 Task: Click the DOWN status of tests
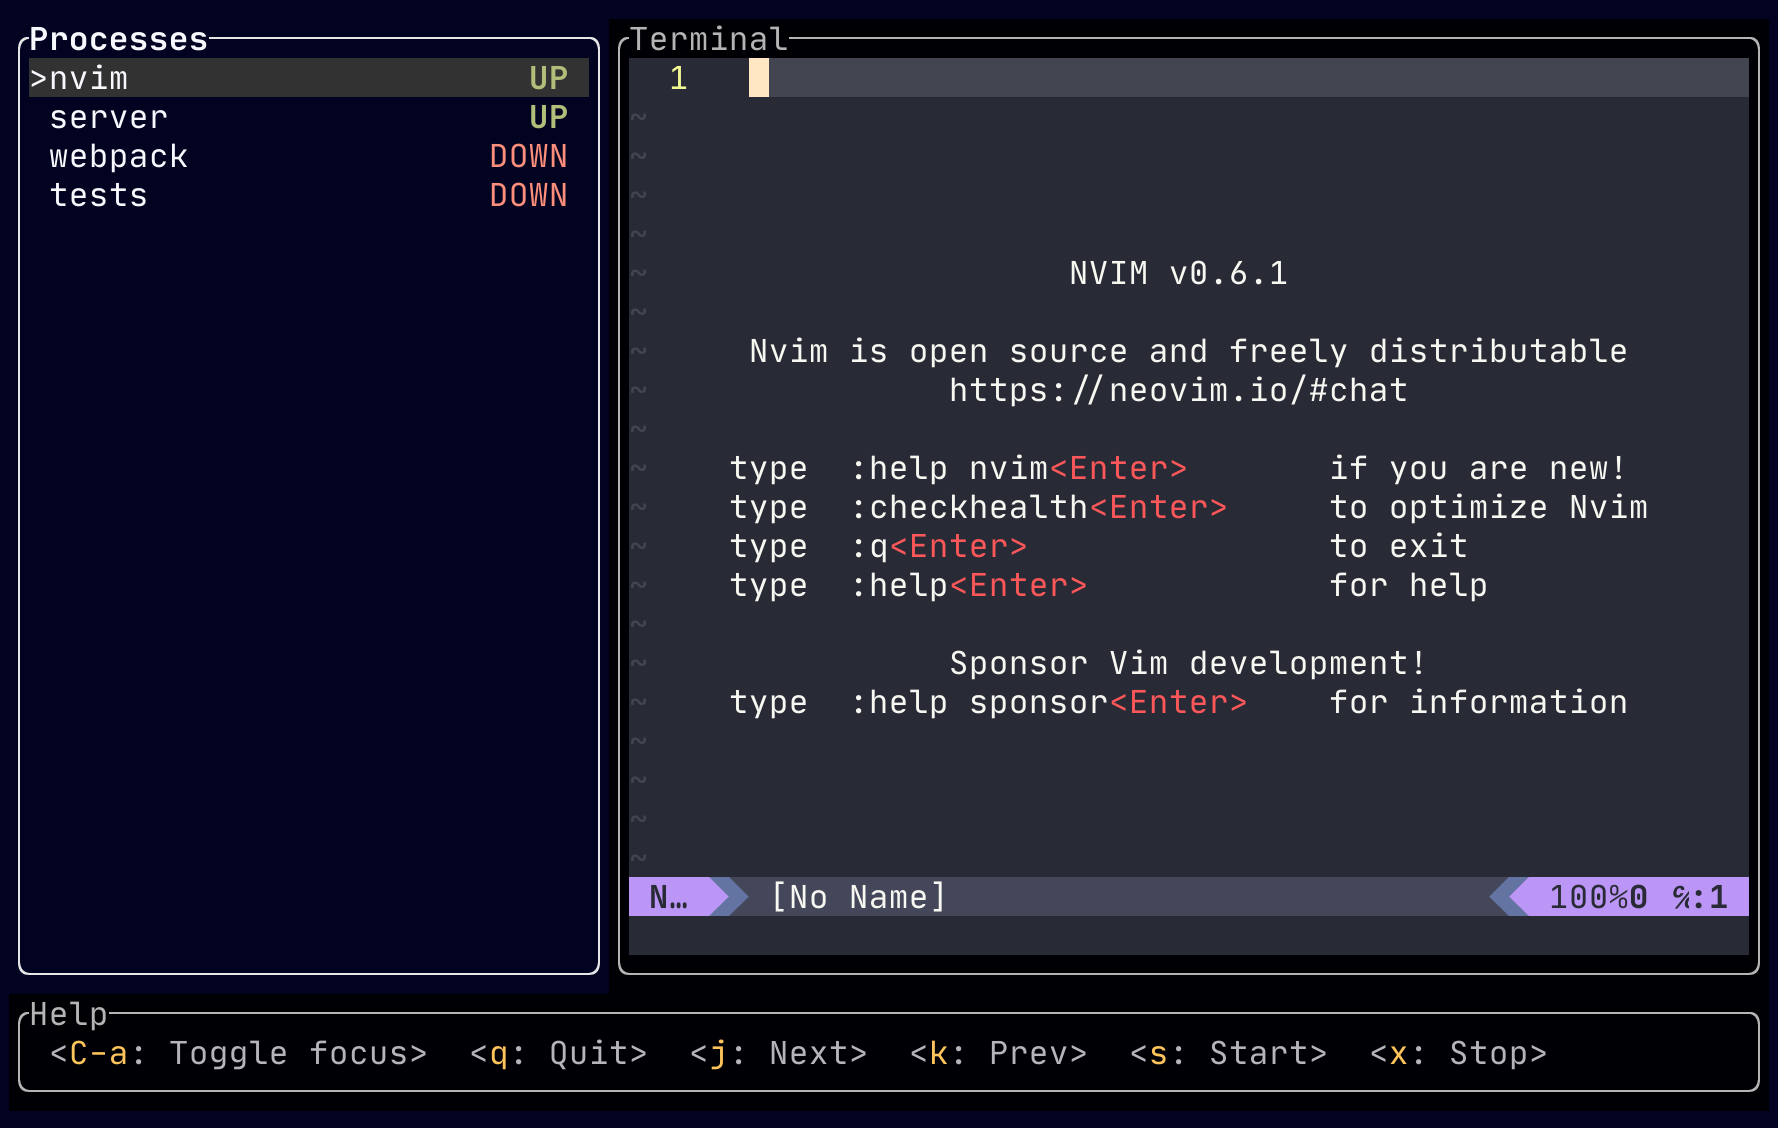528,195
